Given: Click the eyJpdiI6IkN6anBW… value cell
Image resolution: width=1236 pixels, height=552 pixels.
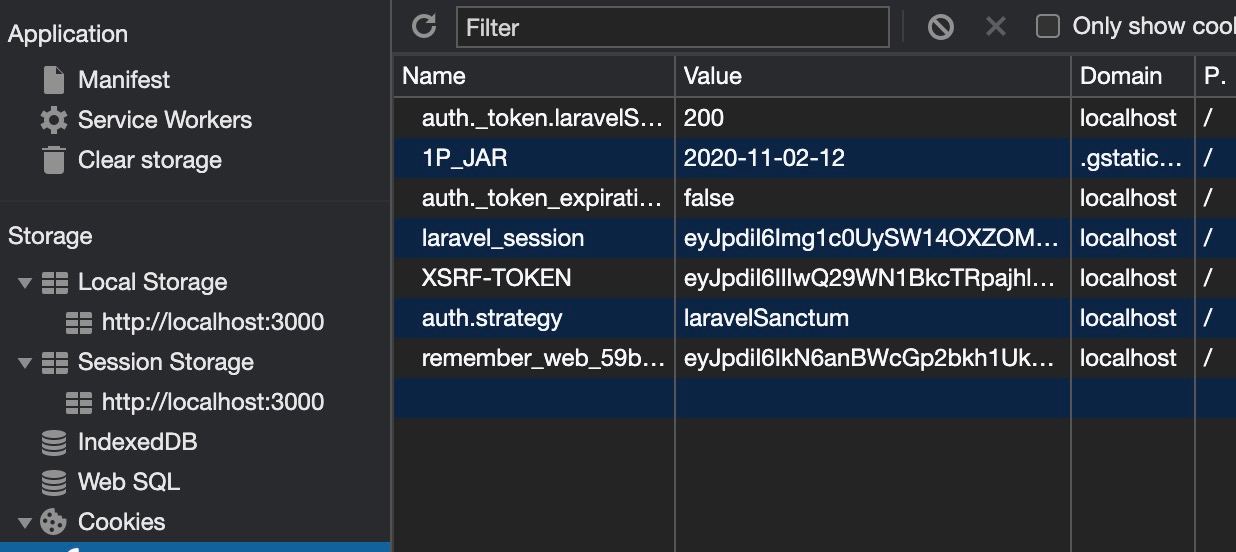Looking at the screenshot, I should (873, 358).
